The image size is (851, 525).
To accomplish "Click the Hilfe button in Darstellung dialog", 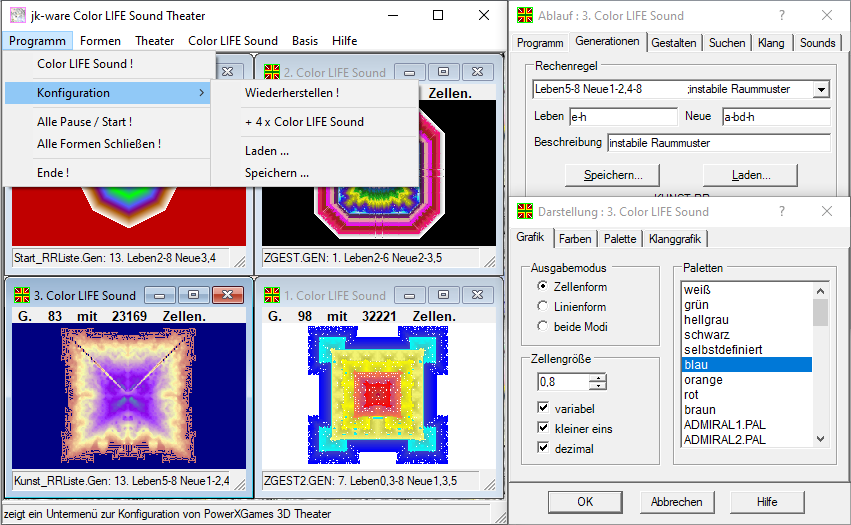I will click(767, 502).
